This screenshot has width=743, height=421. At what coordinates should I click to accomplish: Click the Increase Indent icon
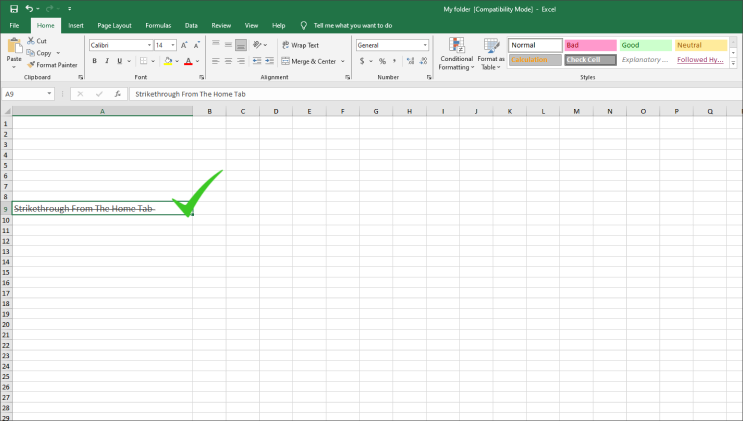(269, 61)
